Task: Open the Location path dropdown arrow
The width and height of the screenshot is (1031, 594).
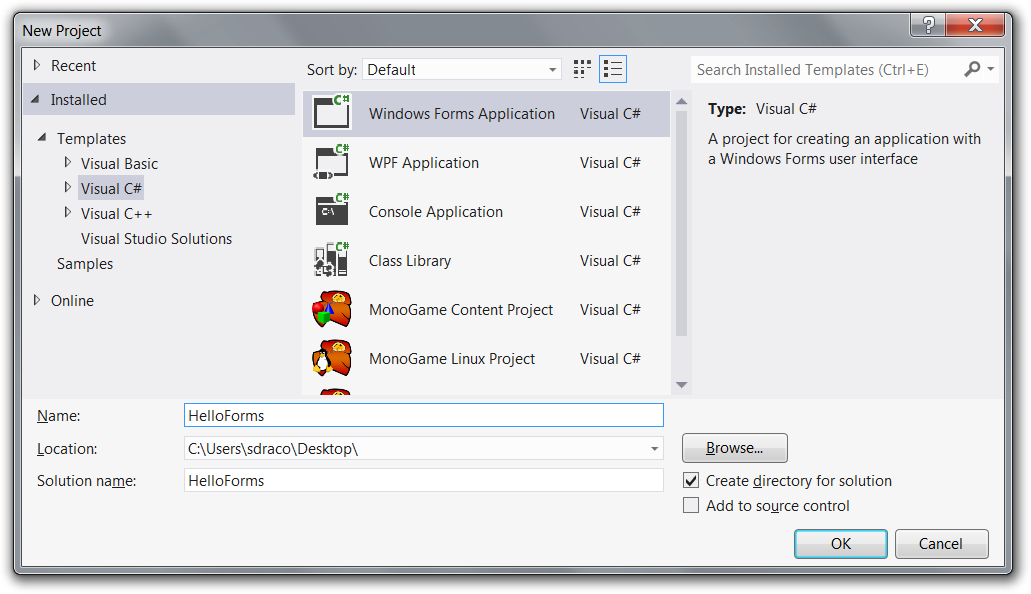Action: tap(655, 448)
